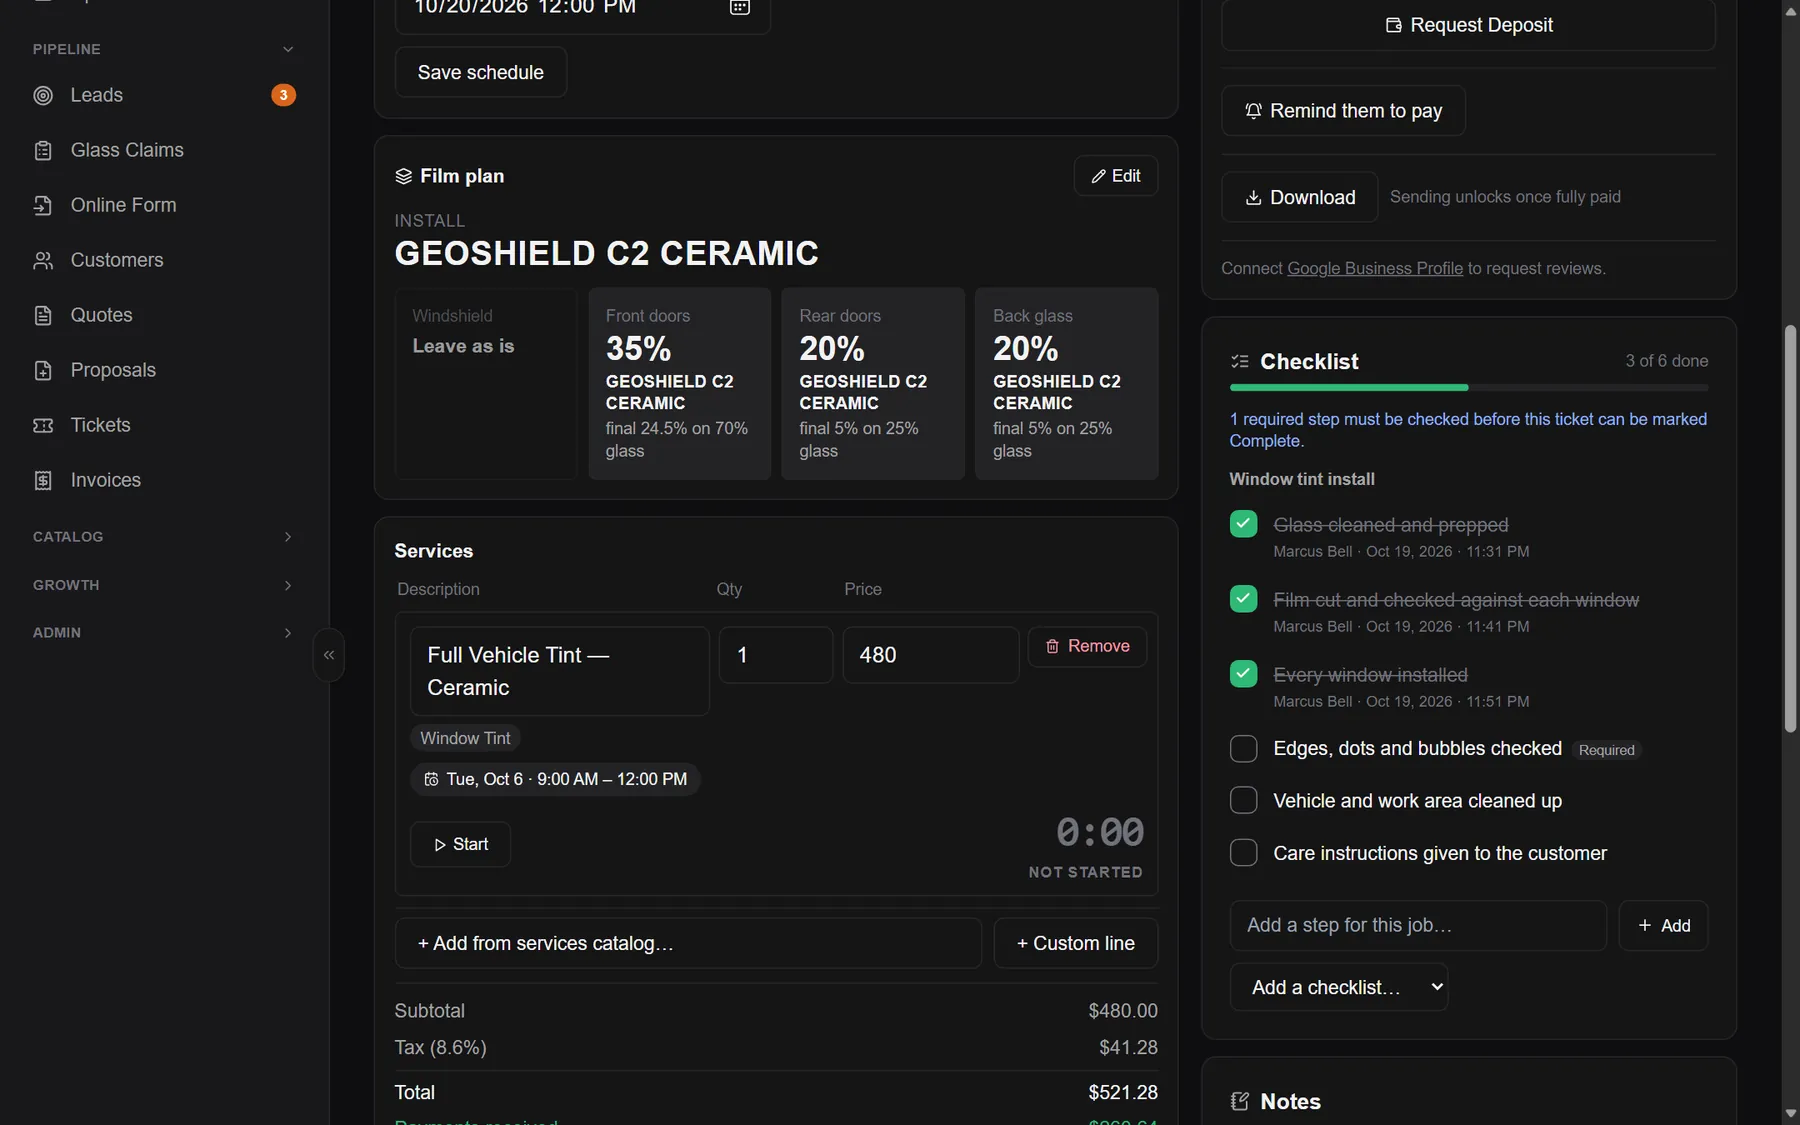The width and height of the screenshot is (1800, 1125).
Task: Check Care instructions given to the customer
Action: coord(1243,853)
